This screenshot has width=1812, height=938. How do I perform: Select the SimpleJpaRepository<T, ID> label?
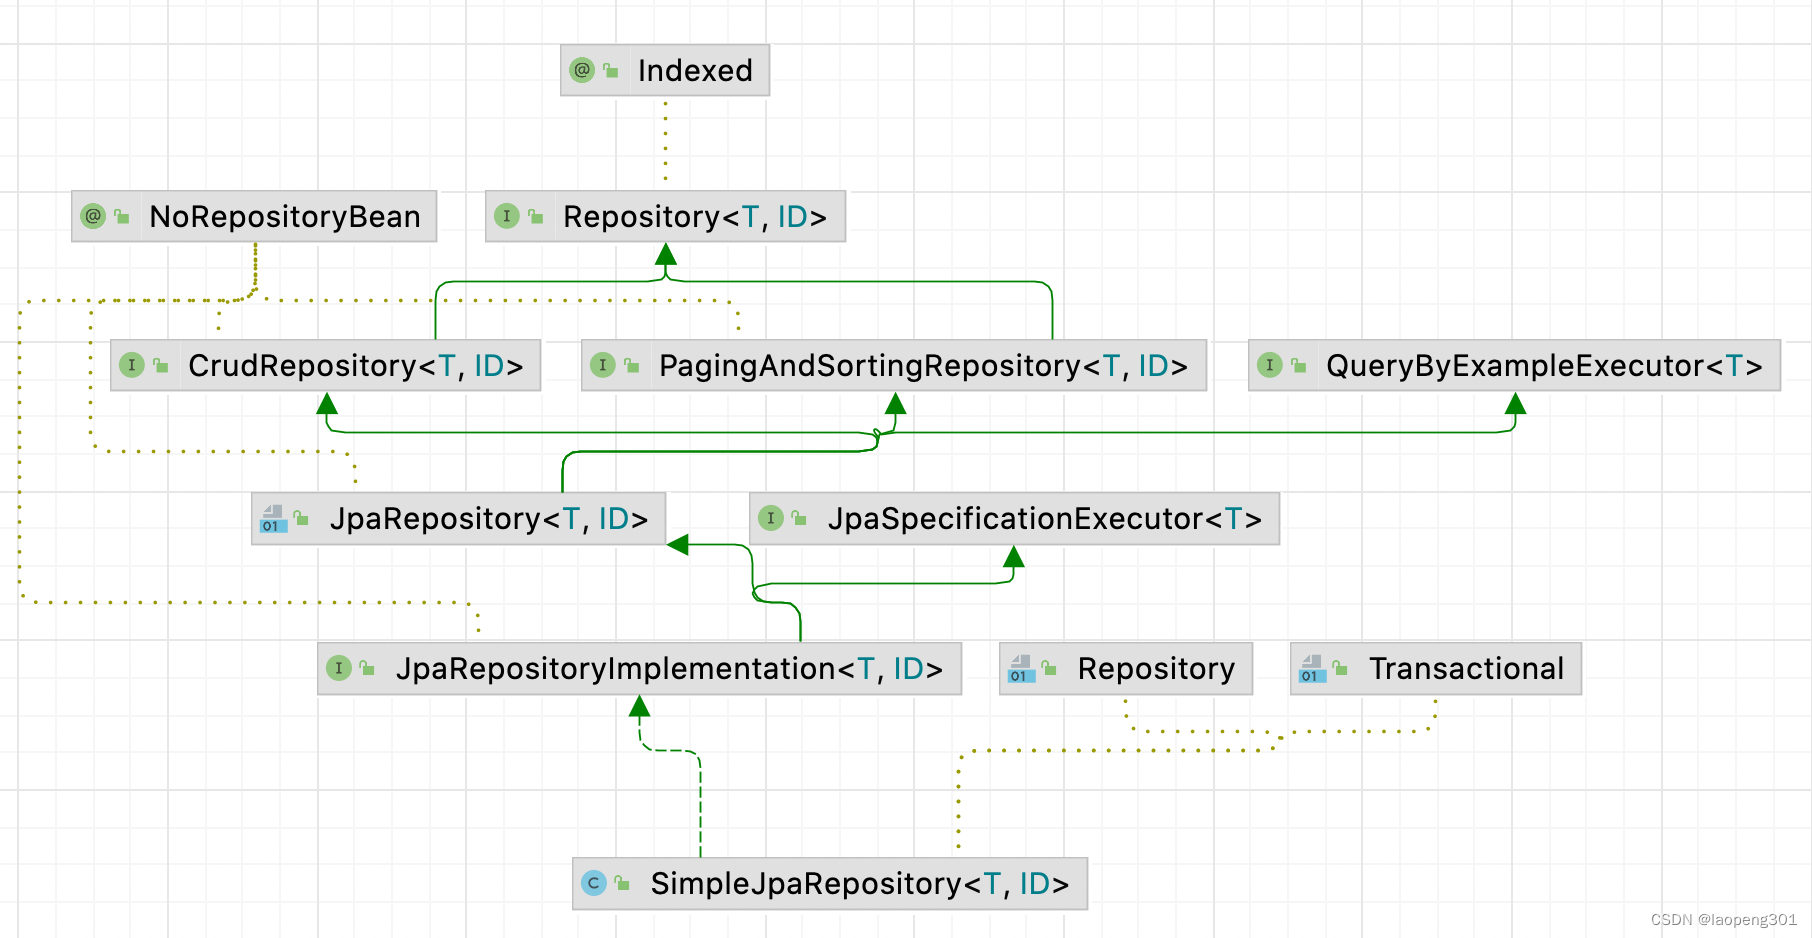pyautogui.click(x=859, y=884)
